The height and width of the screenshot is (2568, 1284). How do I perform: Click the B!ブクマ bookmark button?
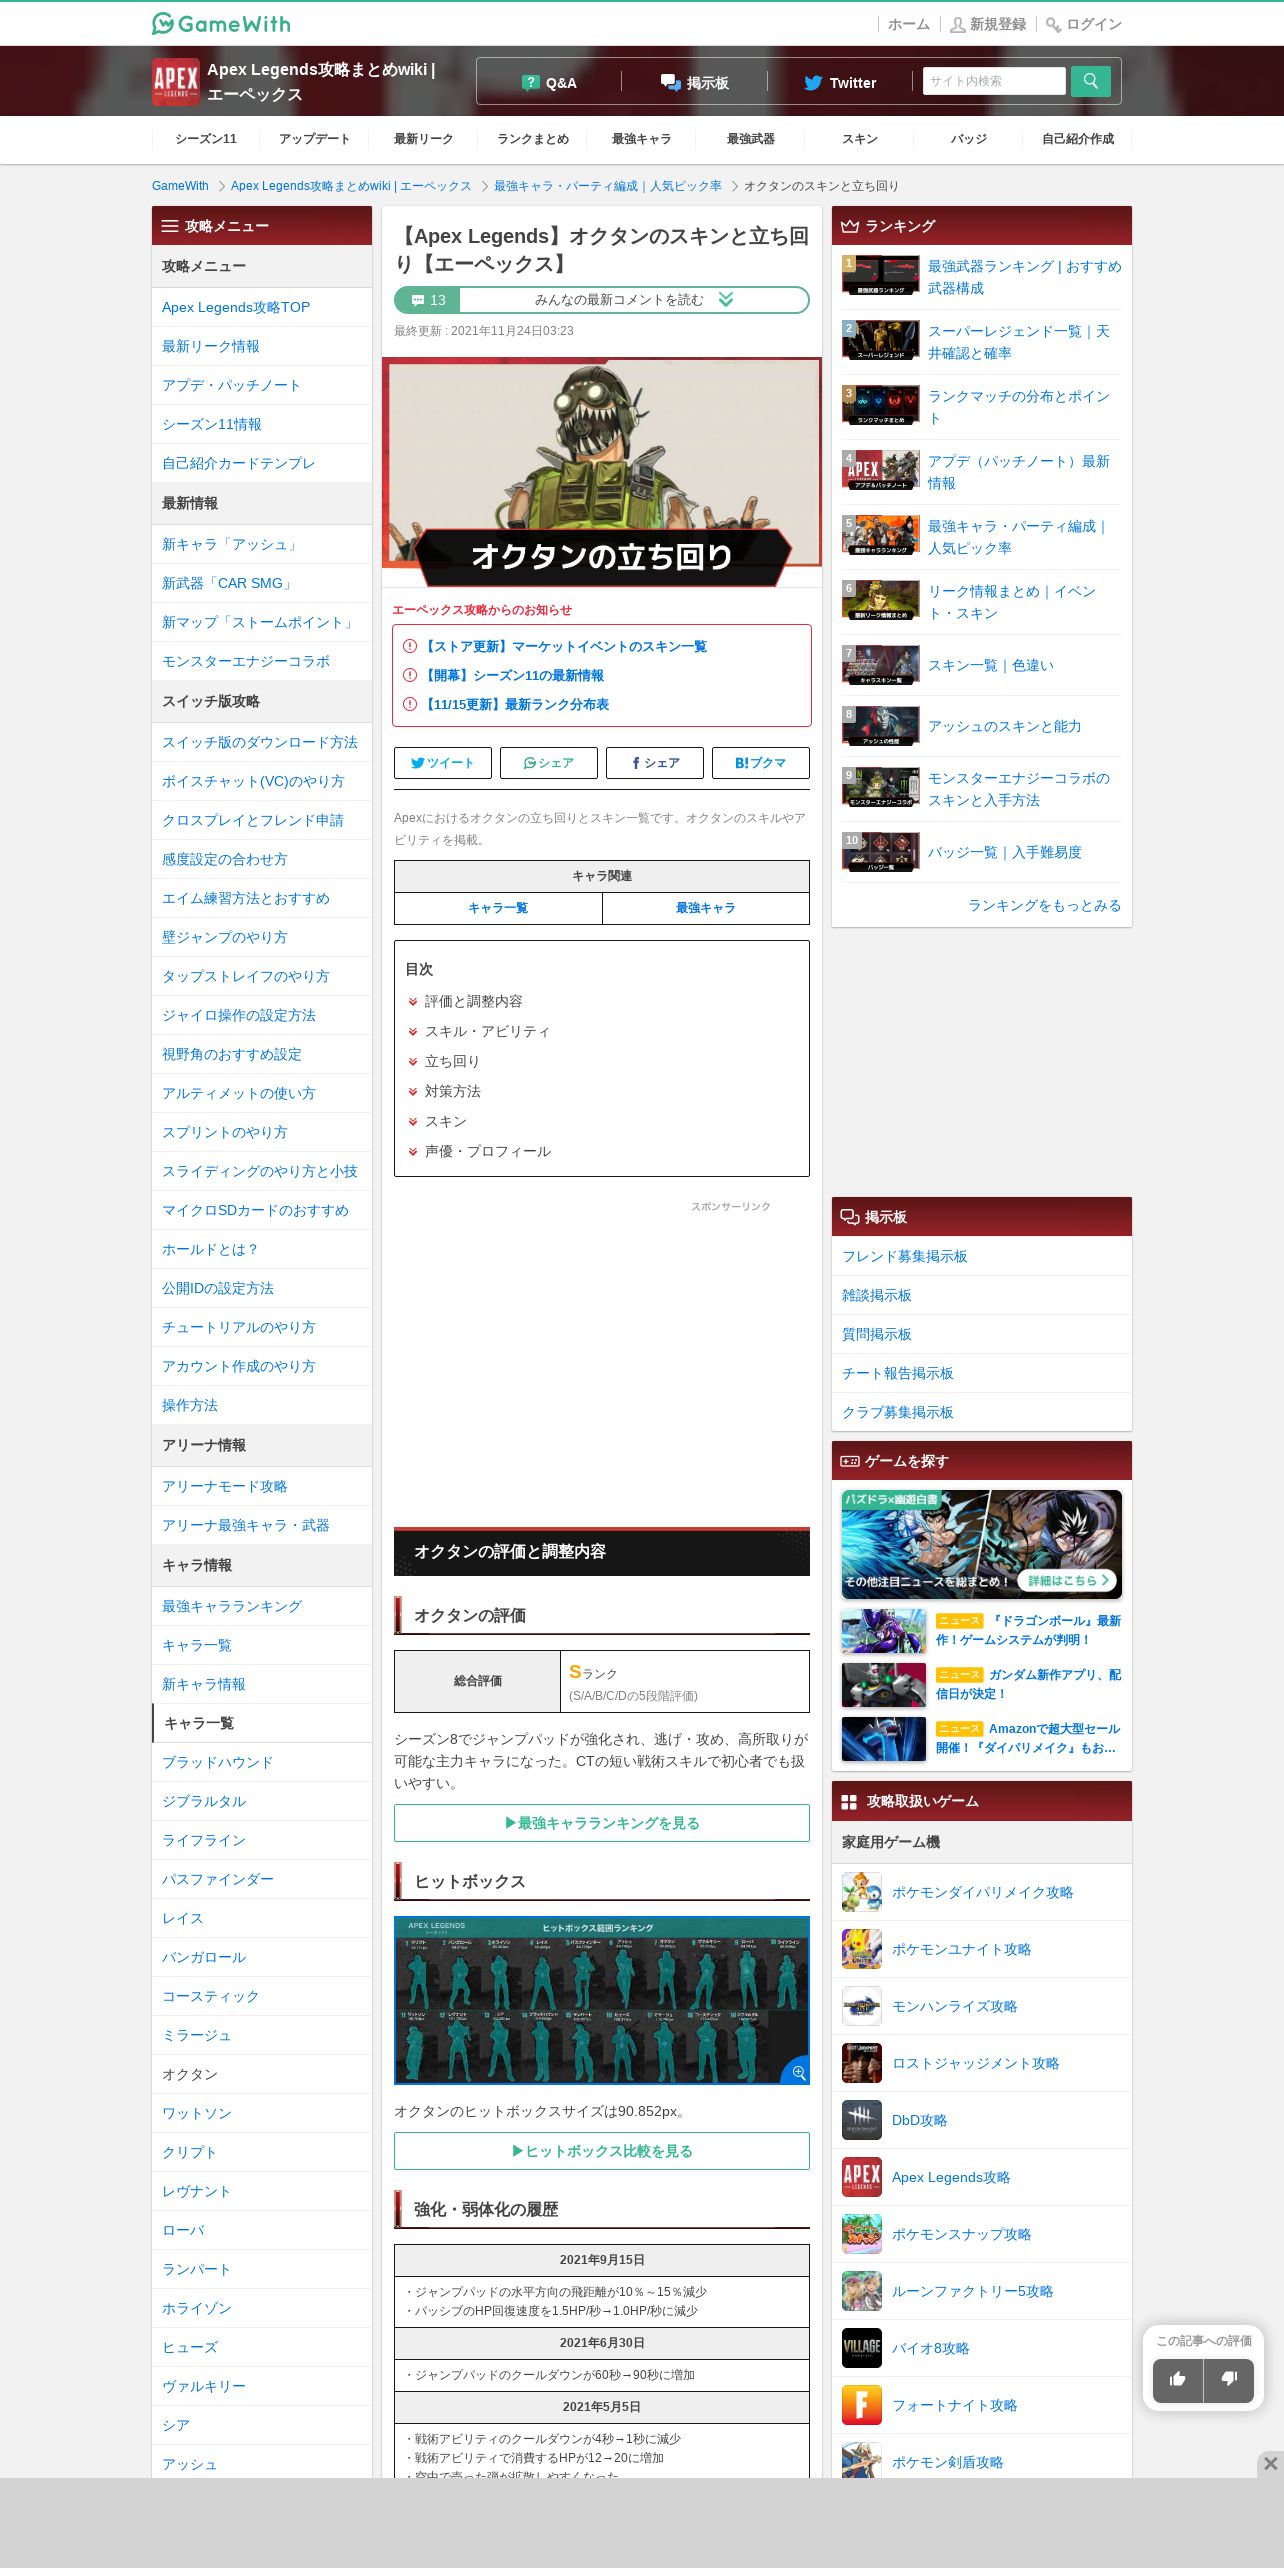[761, 763]
